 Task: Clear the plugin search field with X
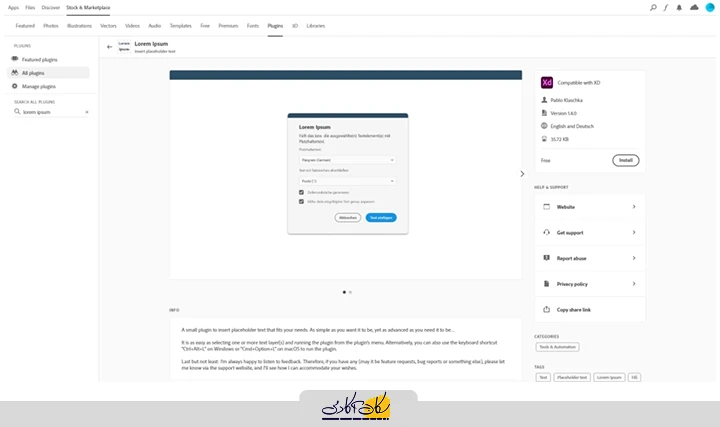pyautogui.click(x=86, y=112)
